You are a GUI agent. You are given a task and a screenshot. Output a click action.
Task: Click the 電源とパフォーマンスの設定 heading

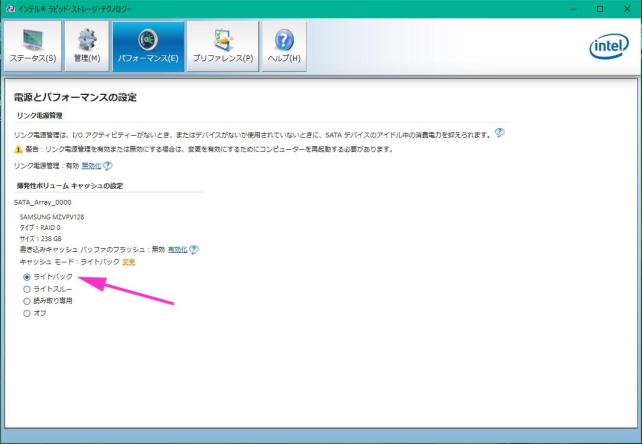75,97
